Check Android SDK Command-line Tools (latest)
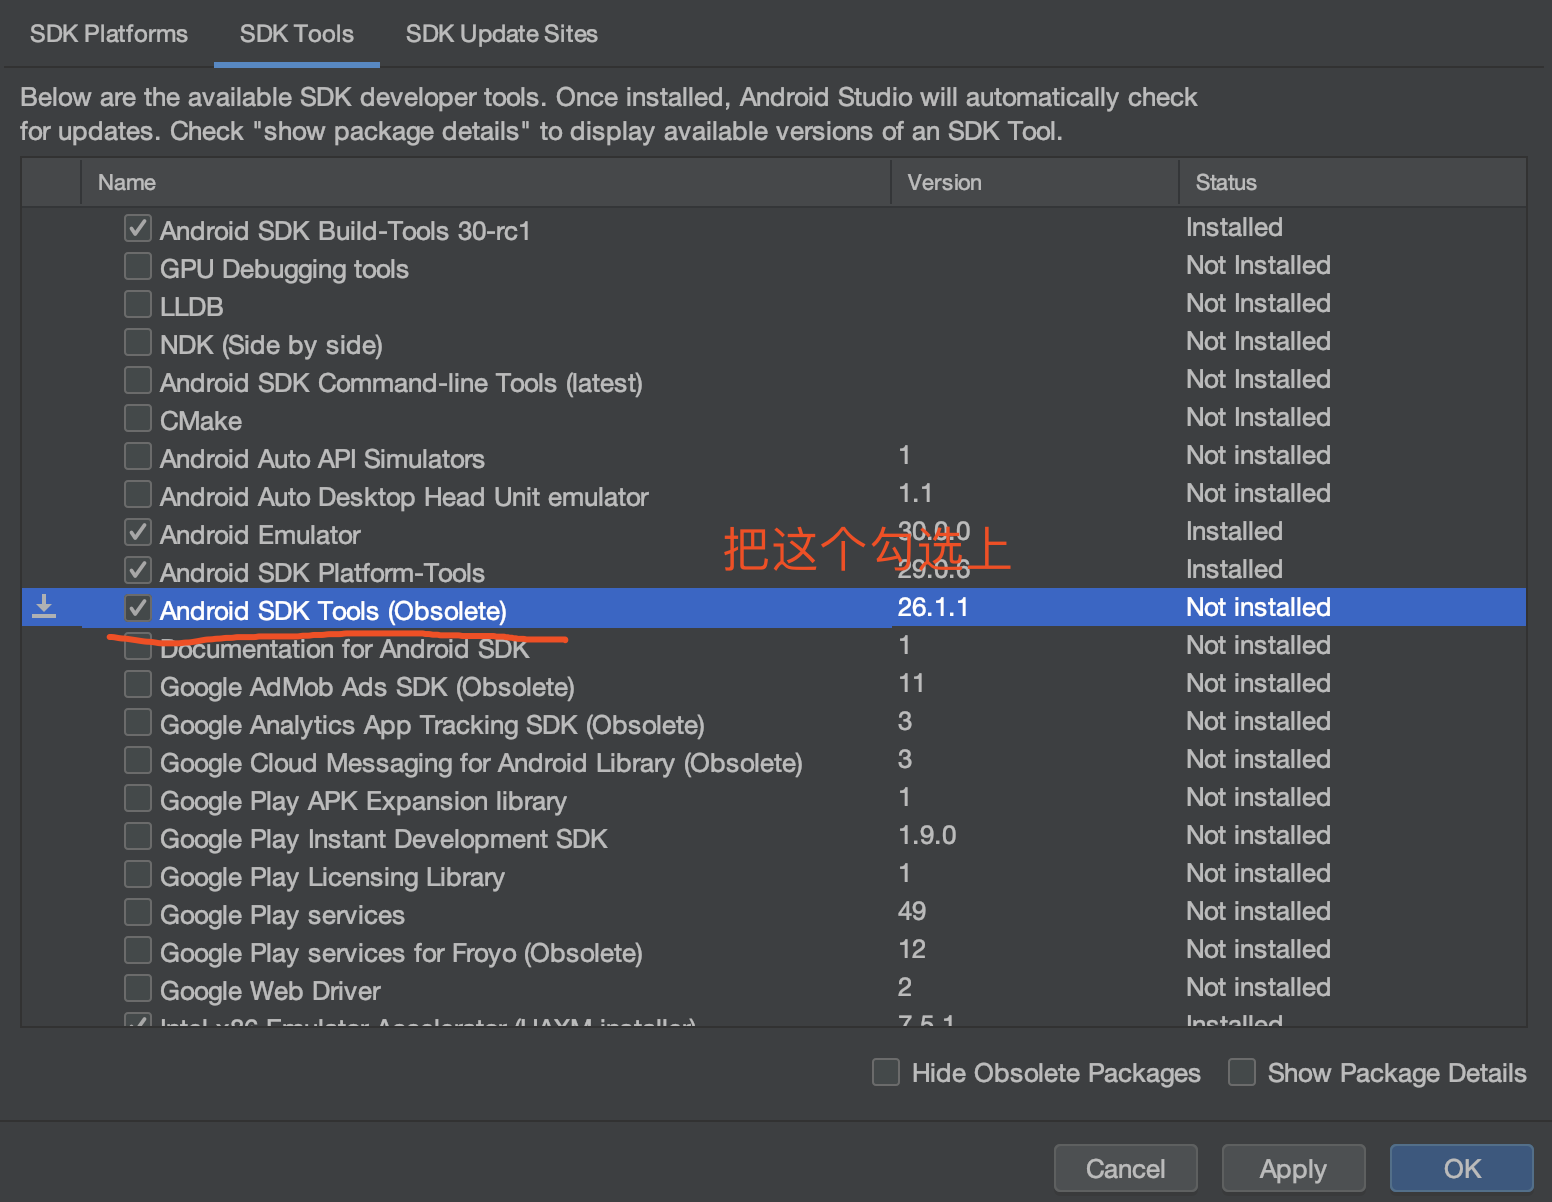Screen dimensions: 1552x1202 pyautogui.click(x=137, y=380)
